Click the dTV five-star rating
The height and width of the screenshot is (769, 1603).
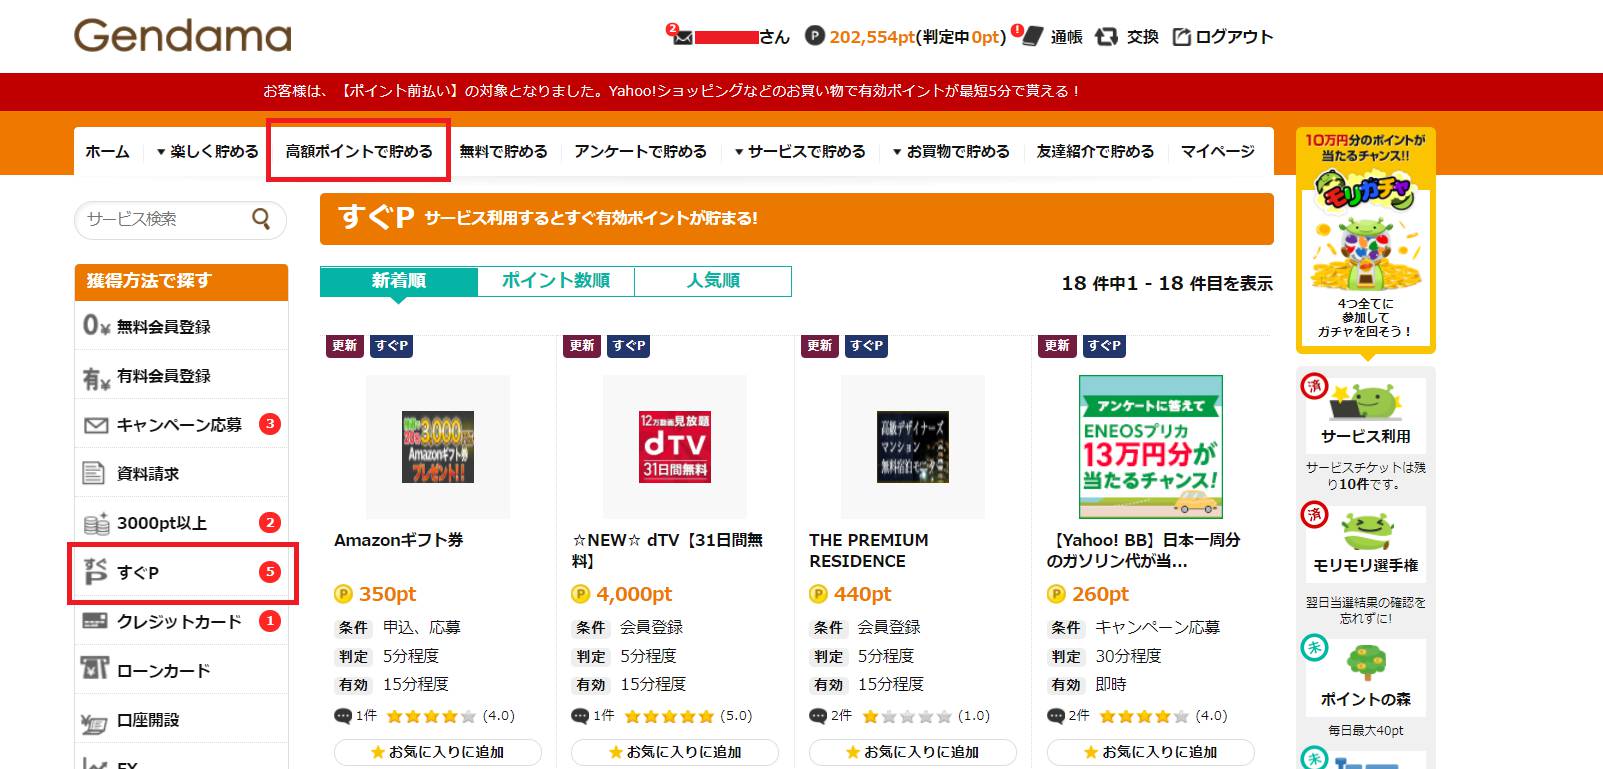click(x=670, y=716)
